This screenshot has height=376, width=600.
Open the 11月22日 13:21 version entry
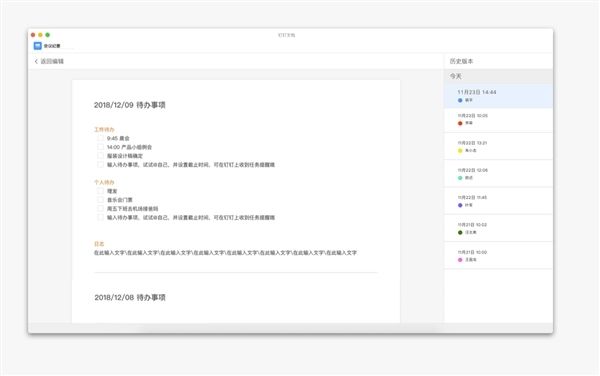pos(498,146)
